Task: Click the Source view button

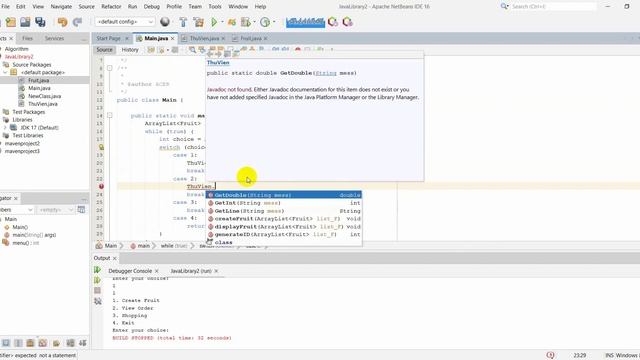Action: point(104,49)
